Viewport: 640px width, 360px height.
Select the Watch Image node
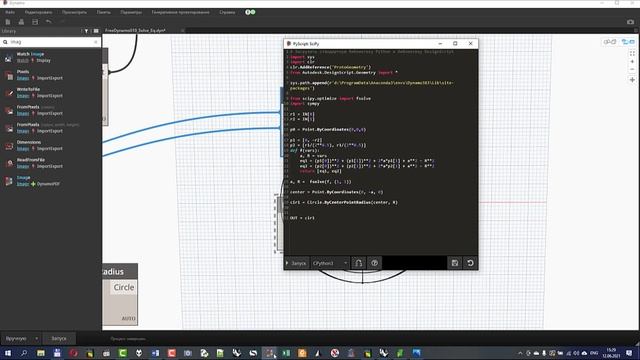pos(51,57)
